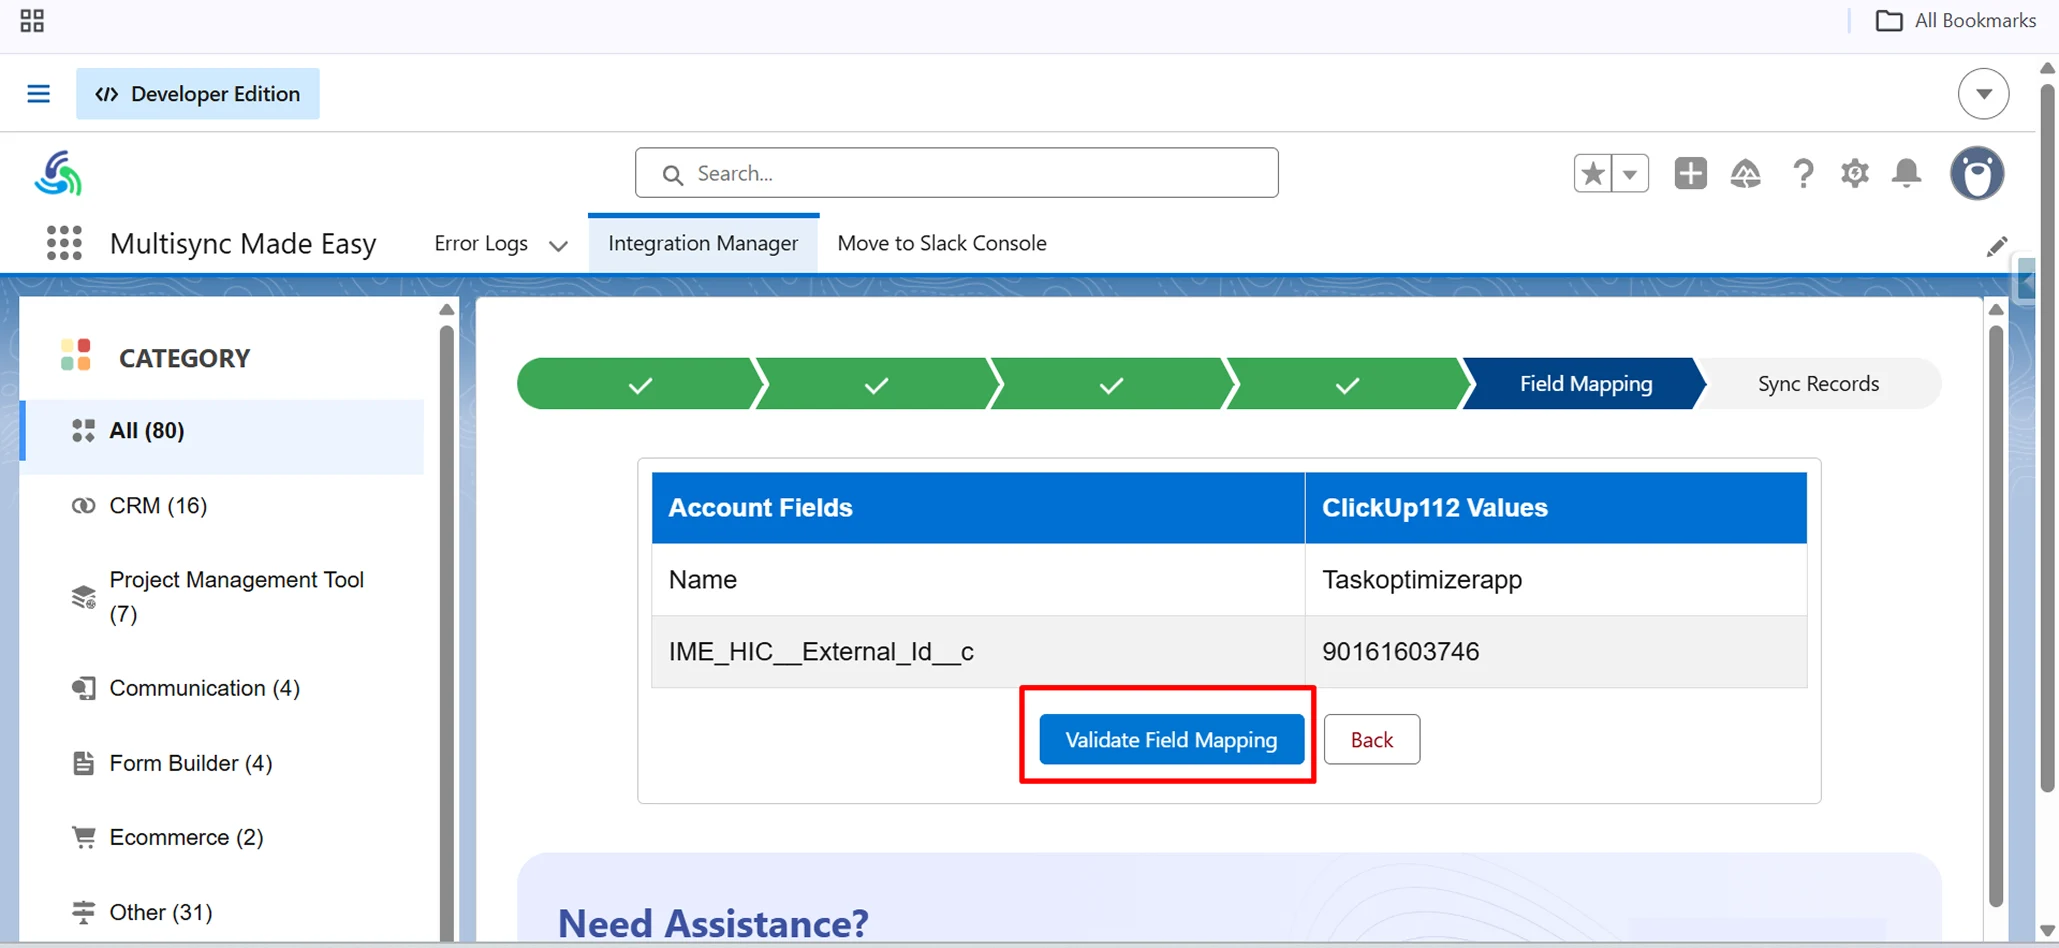2059x948 pixels.
Task: Click the All Bookmarks folder
Action: pos(1955,20)
